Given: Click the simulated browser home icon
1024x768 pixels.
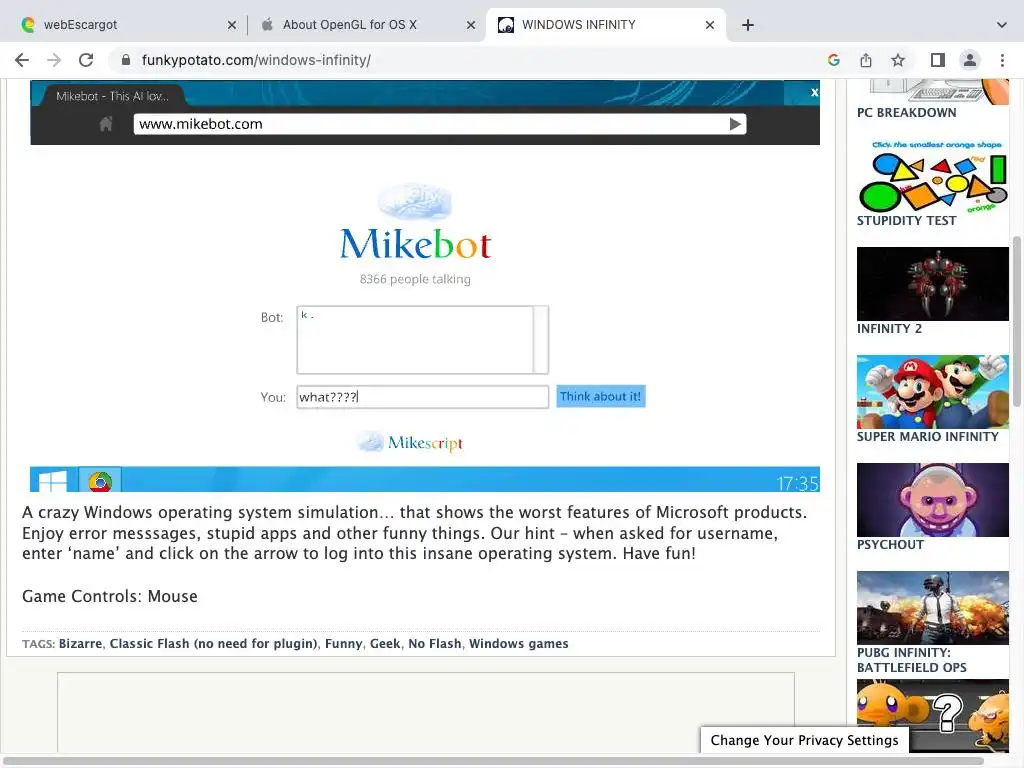Looking at the screenshot, I should 106,124.
